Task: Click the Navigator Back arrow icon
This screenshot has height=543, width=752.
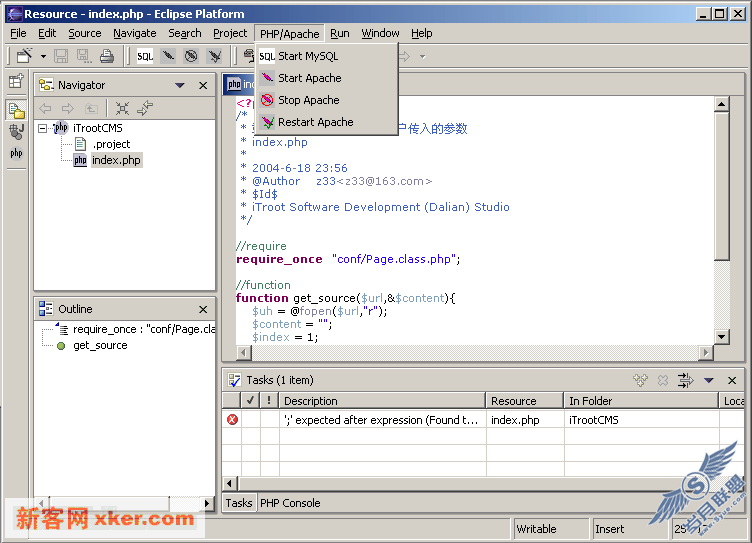Action: 45,108
